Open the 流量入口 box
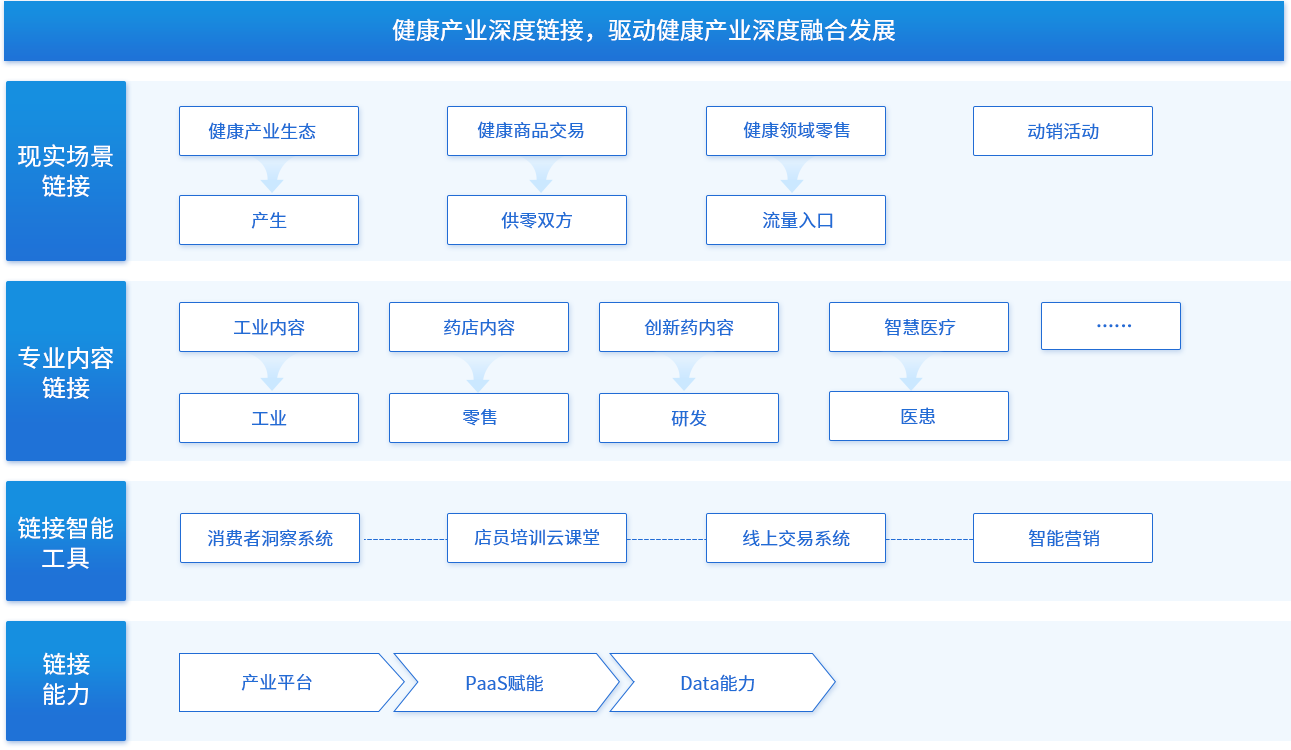Image resolution: width=1291 pixels, height=750 pixels. click(x=796, y=220)
